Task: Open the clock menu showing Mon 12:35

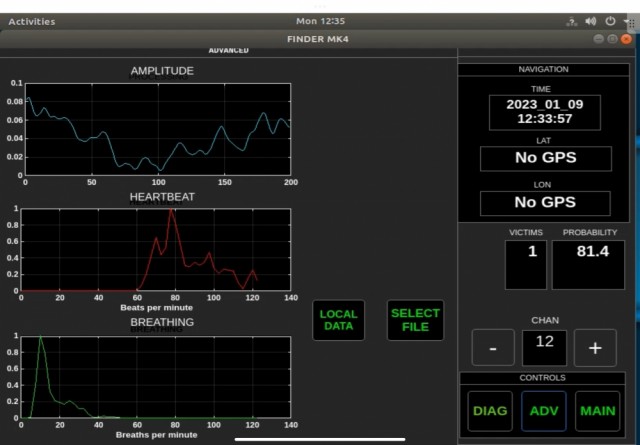Action: 320,21
